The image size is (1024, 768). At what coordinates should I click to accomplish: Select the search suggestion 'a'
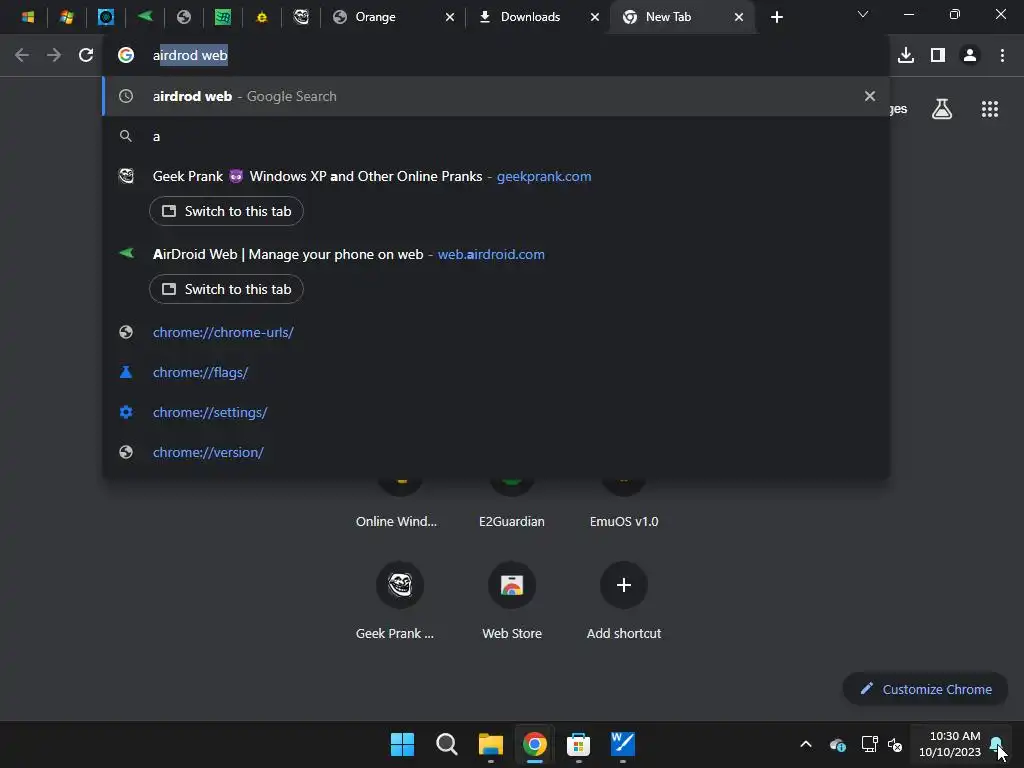click(496, 136)
